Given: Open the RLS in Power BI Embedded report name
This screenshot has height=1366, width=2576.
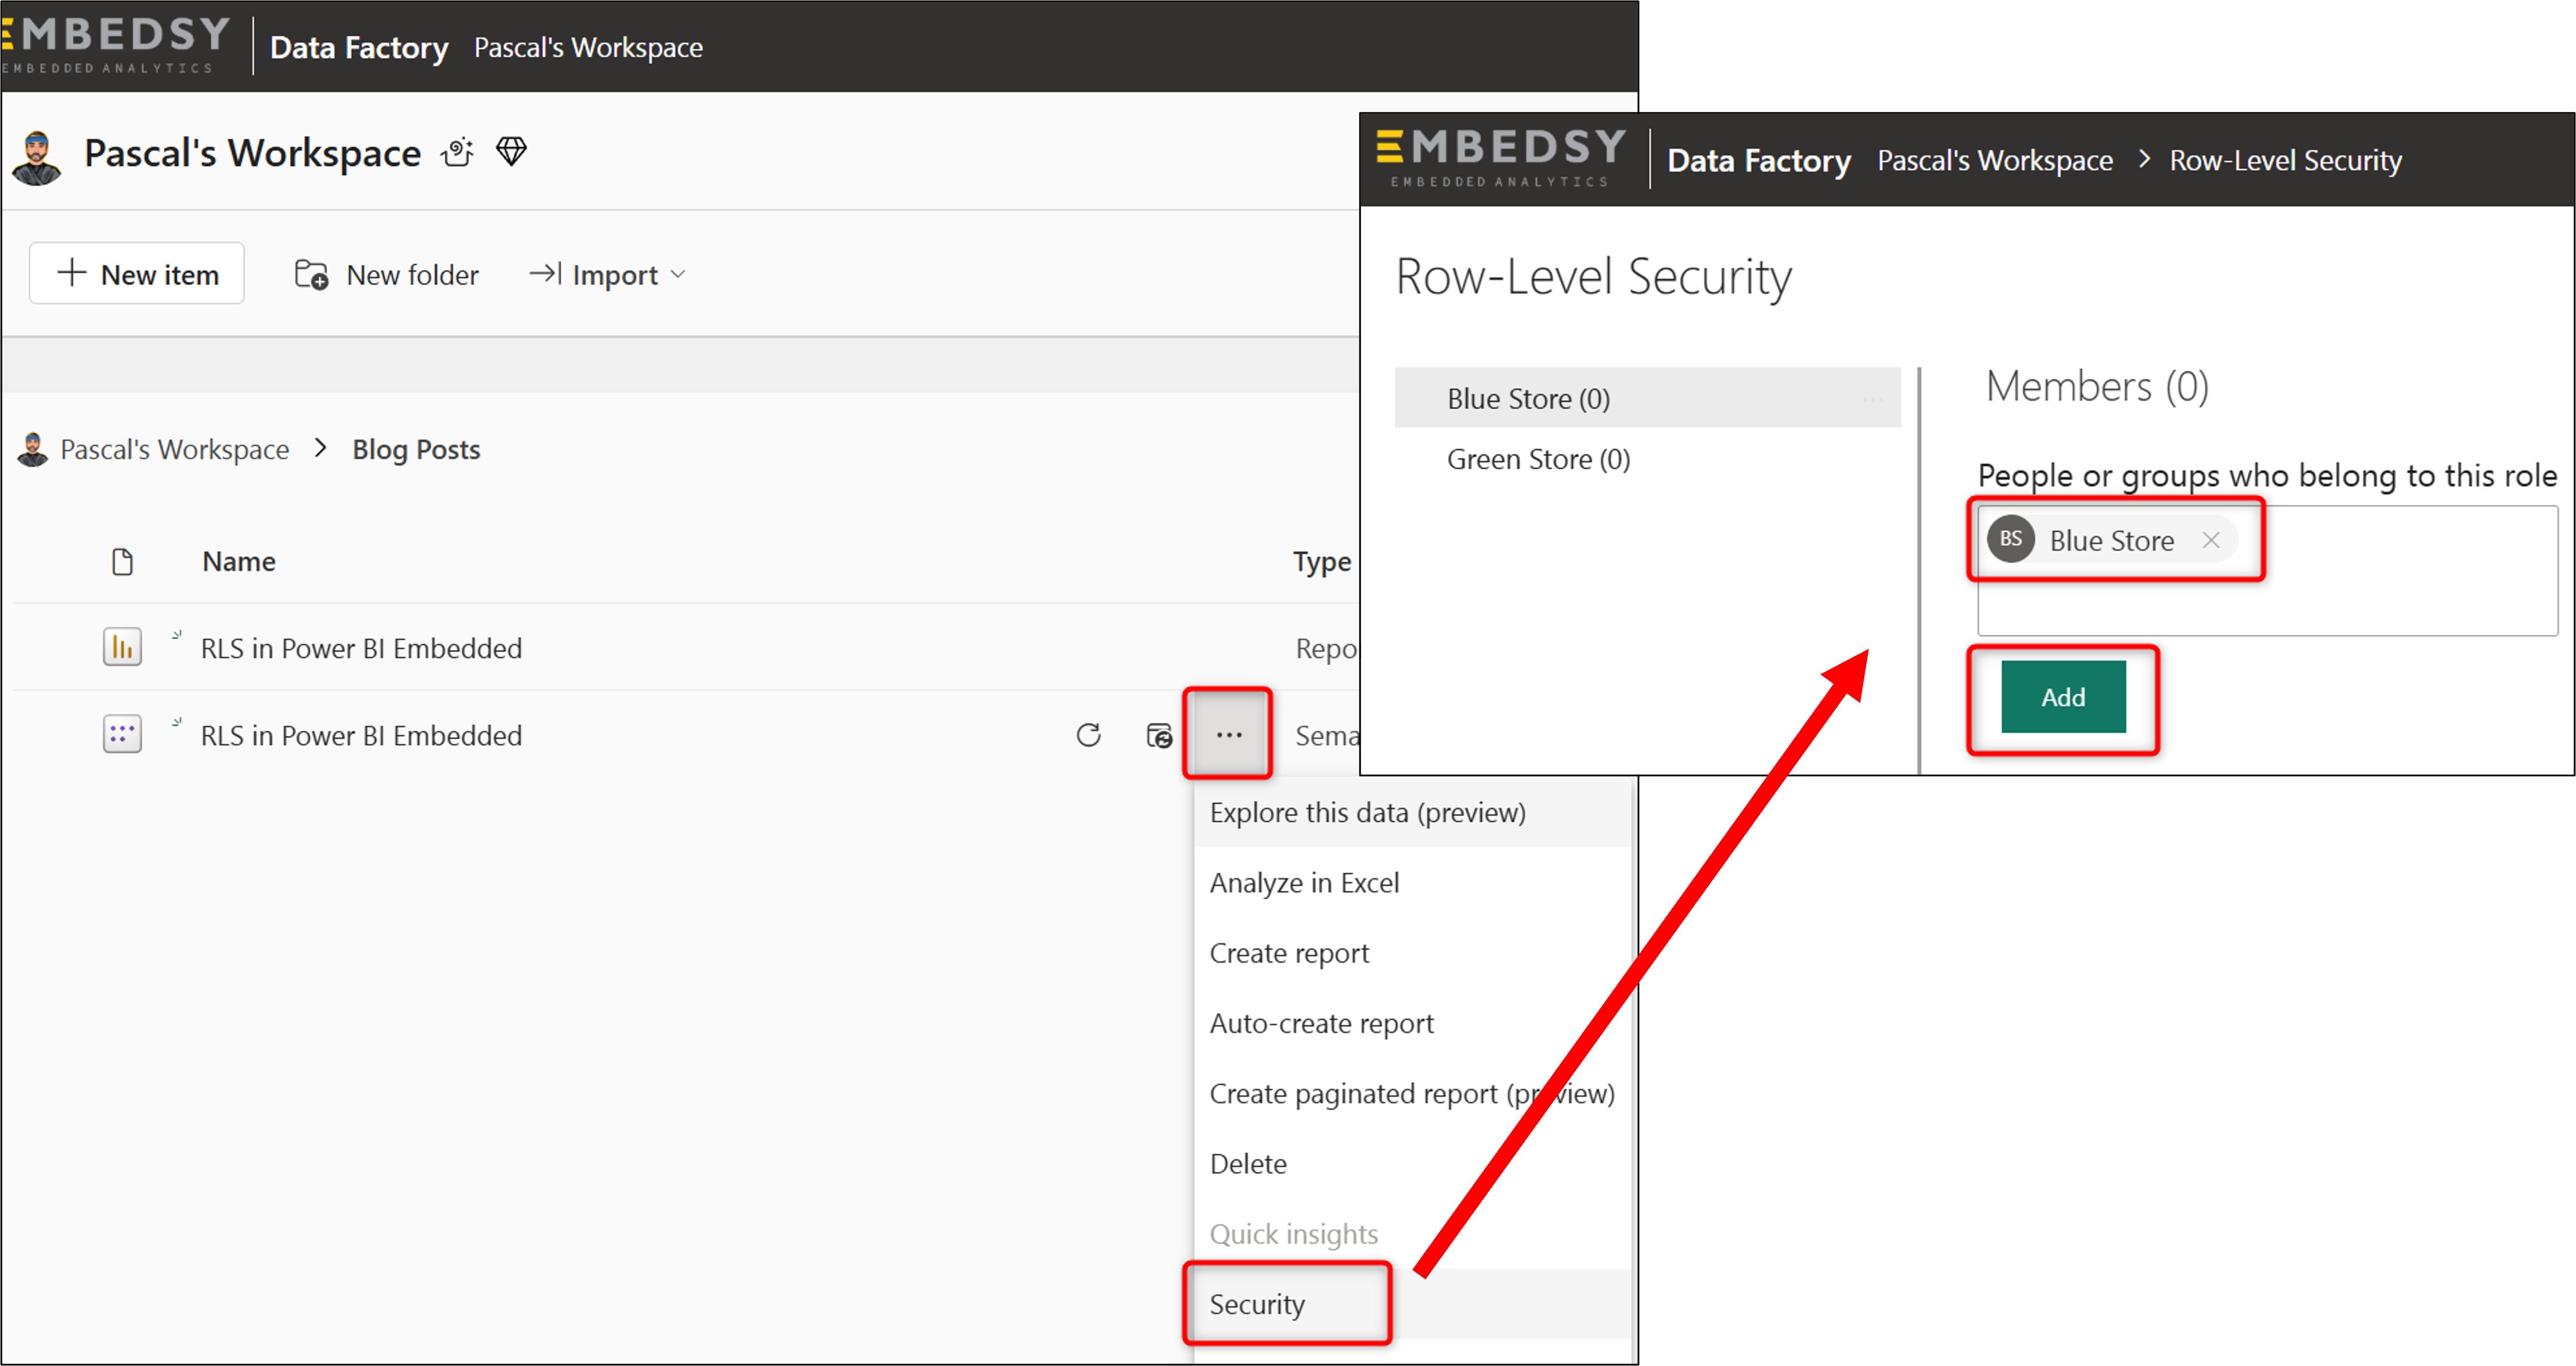Looking at the screenshot, I should coord(361,649).
